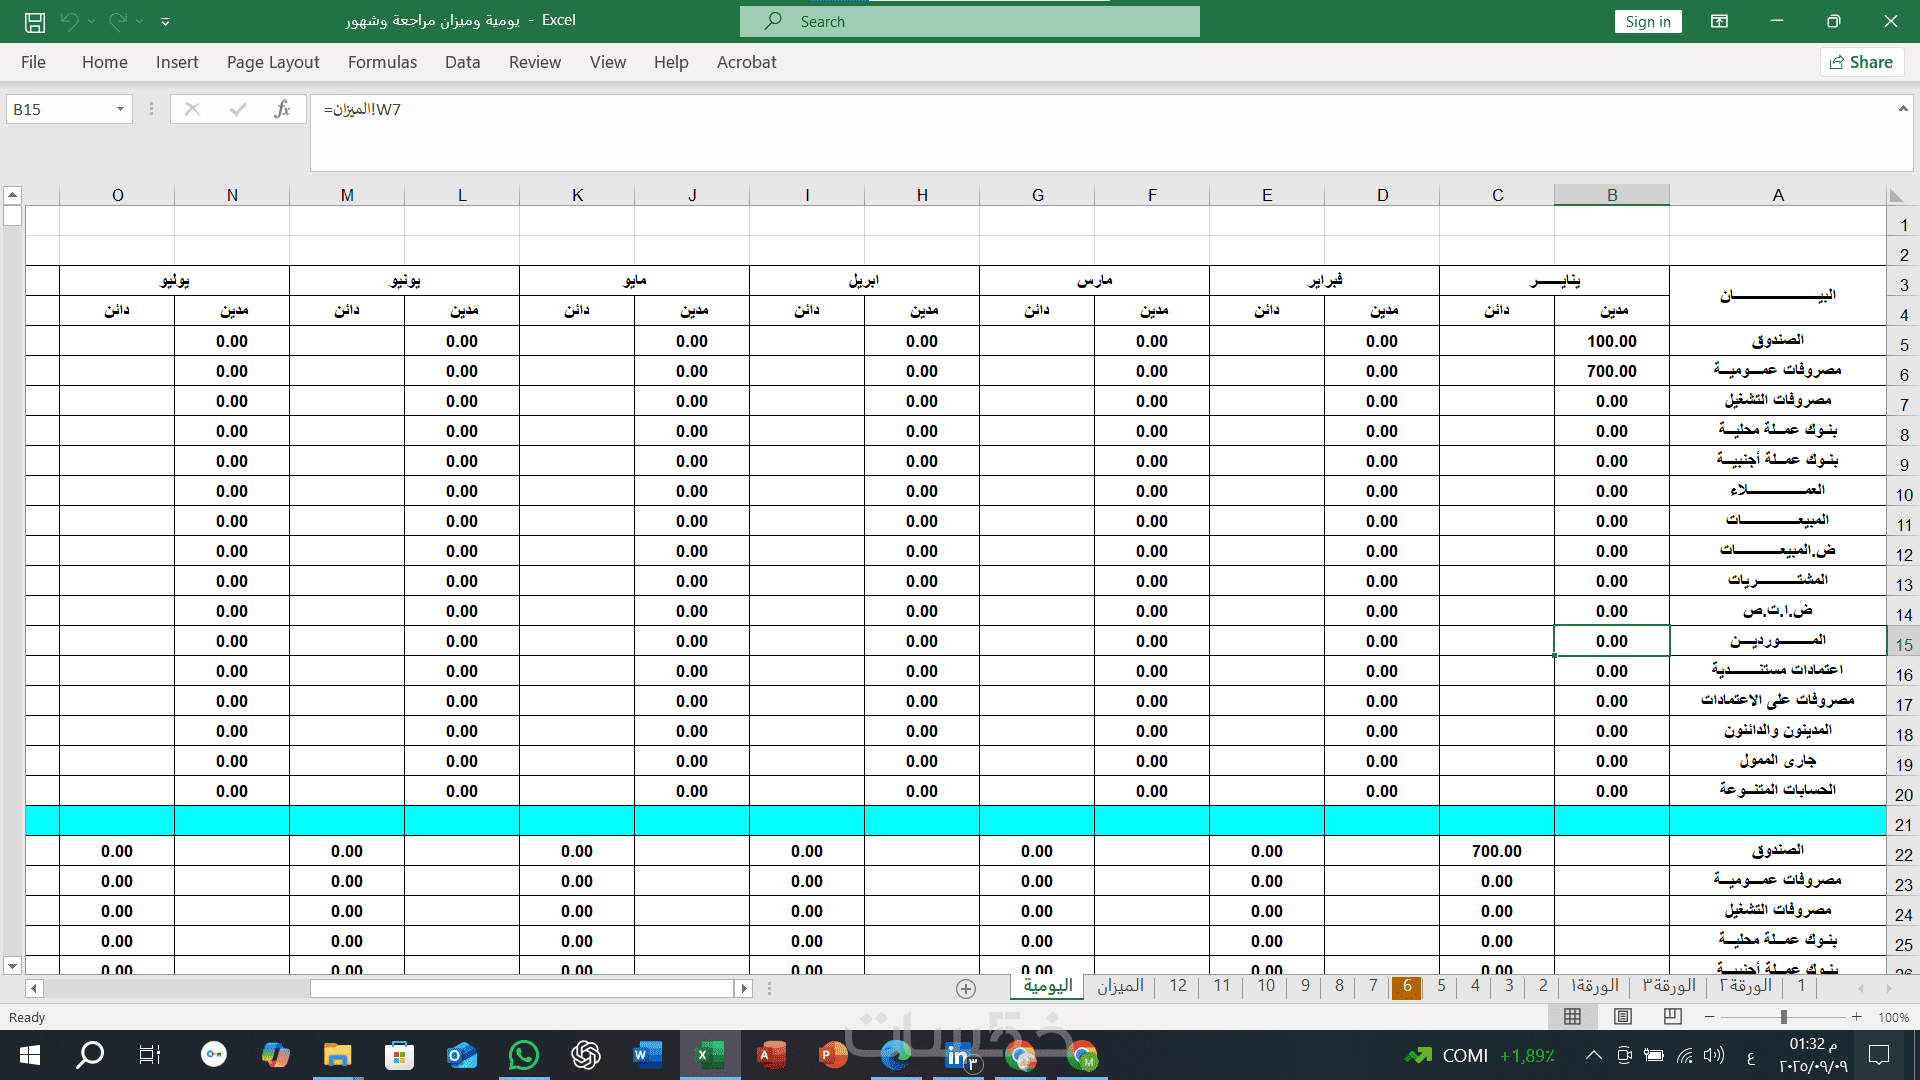Click the Select All corner triangle
1920x1080 pixels.
point(1895,196)
